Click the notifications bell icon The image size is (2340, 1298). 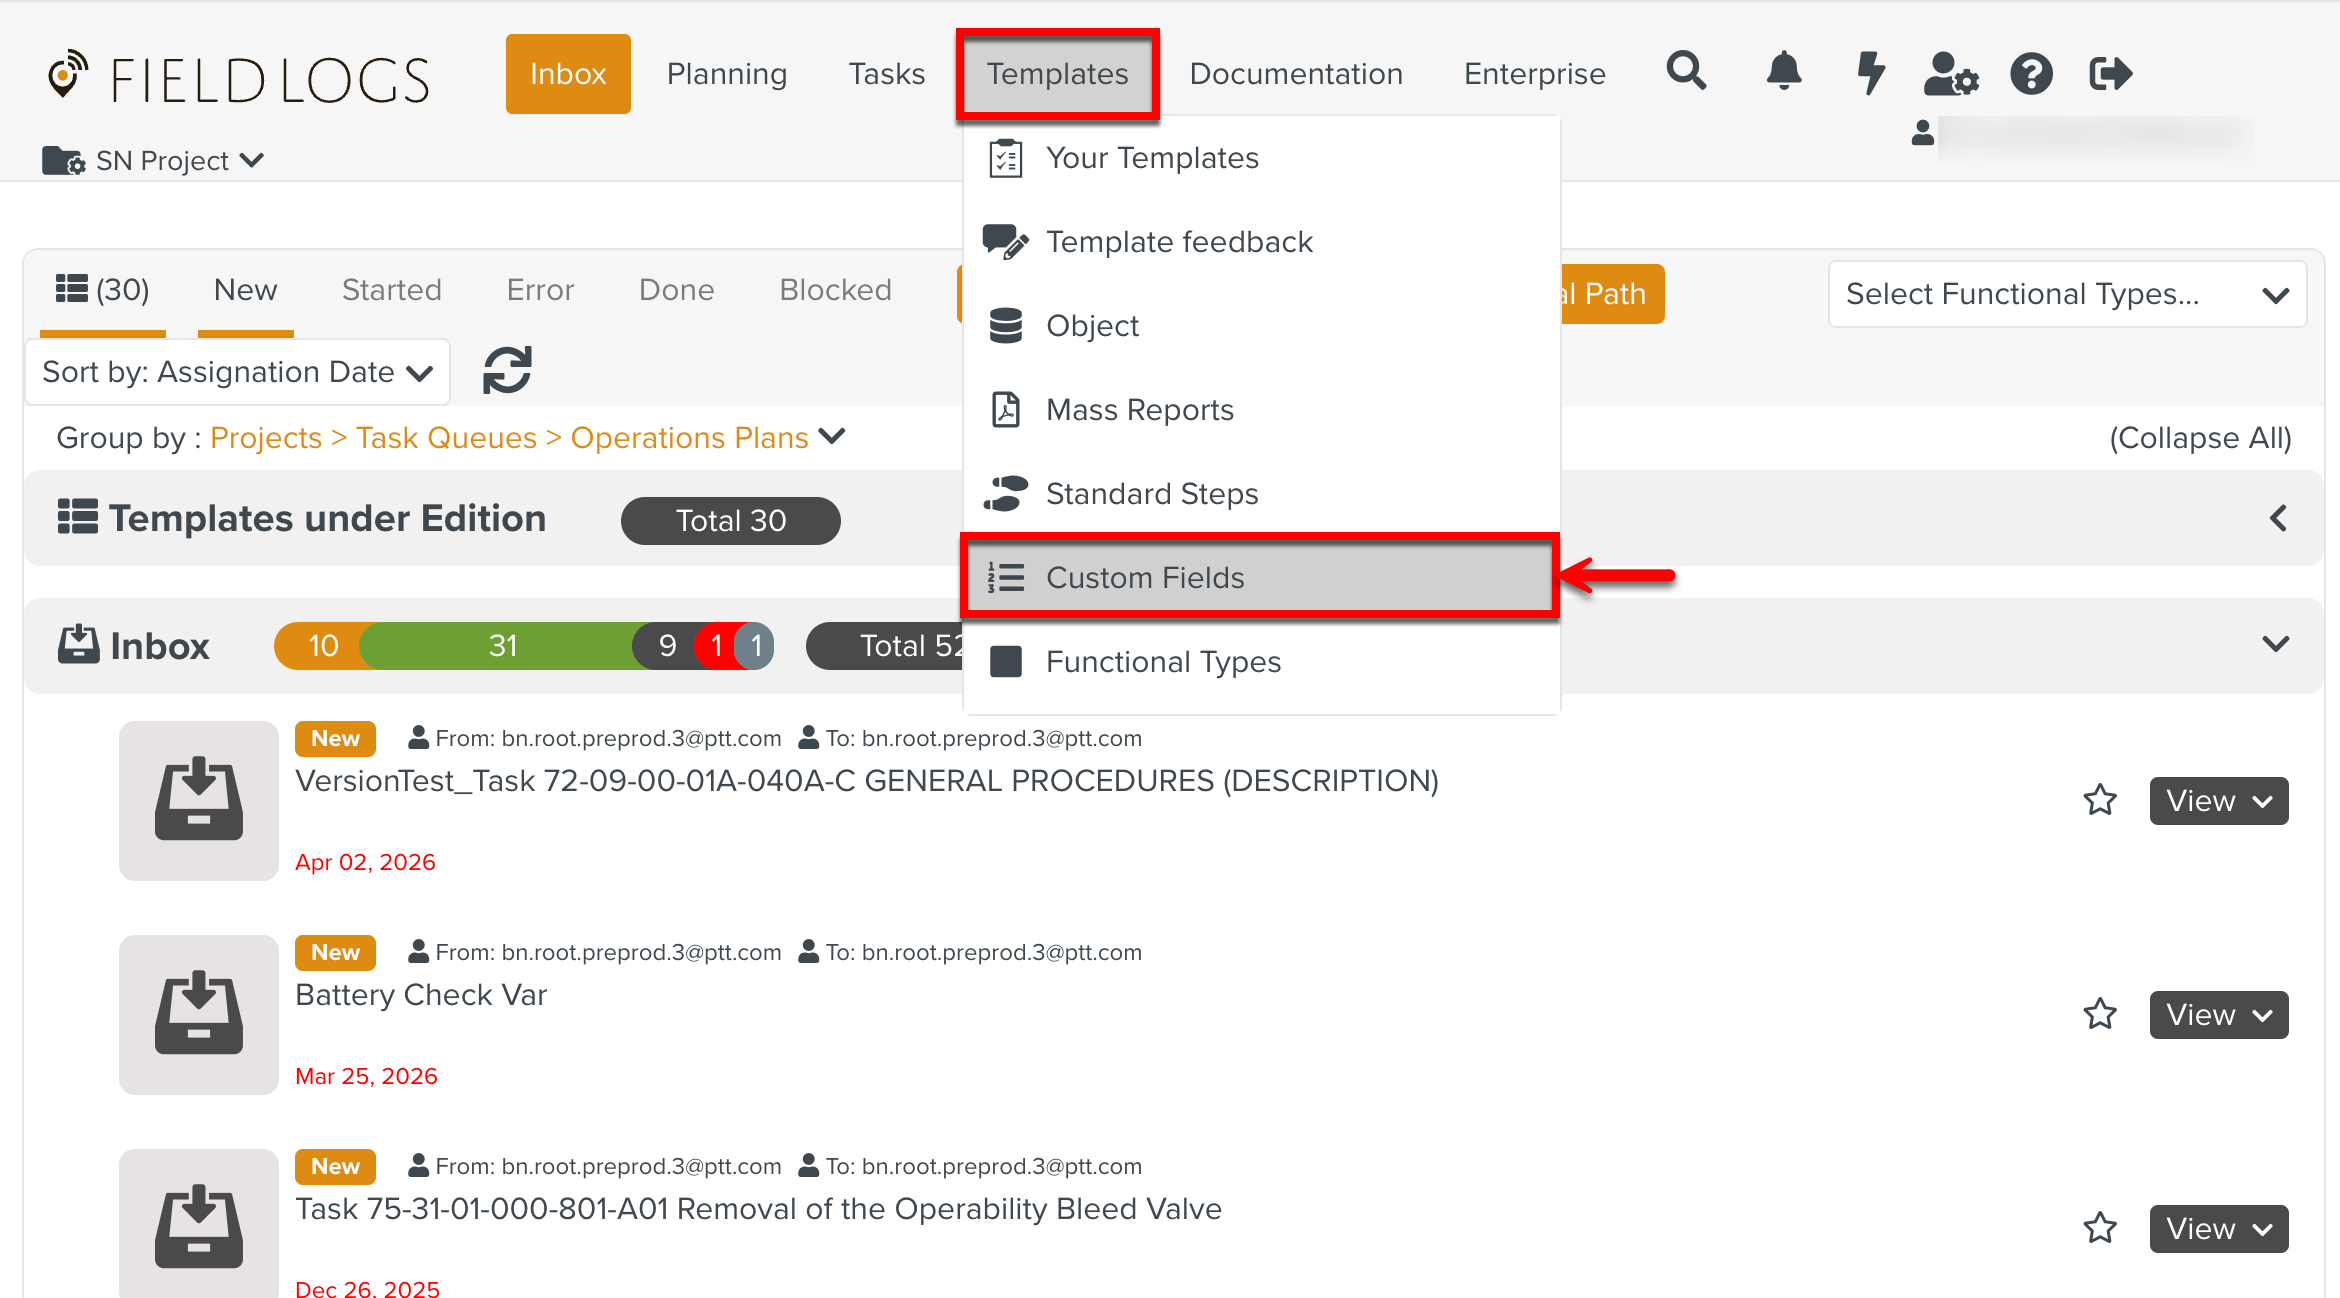[x=1783, y=72]
